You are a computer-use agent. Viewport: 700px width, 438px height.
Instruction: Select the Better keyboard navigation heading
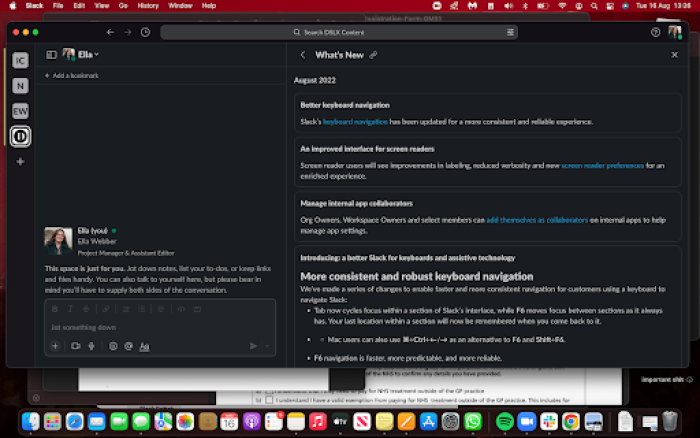click(x=345, y=105)
